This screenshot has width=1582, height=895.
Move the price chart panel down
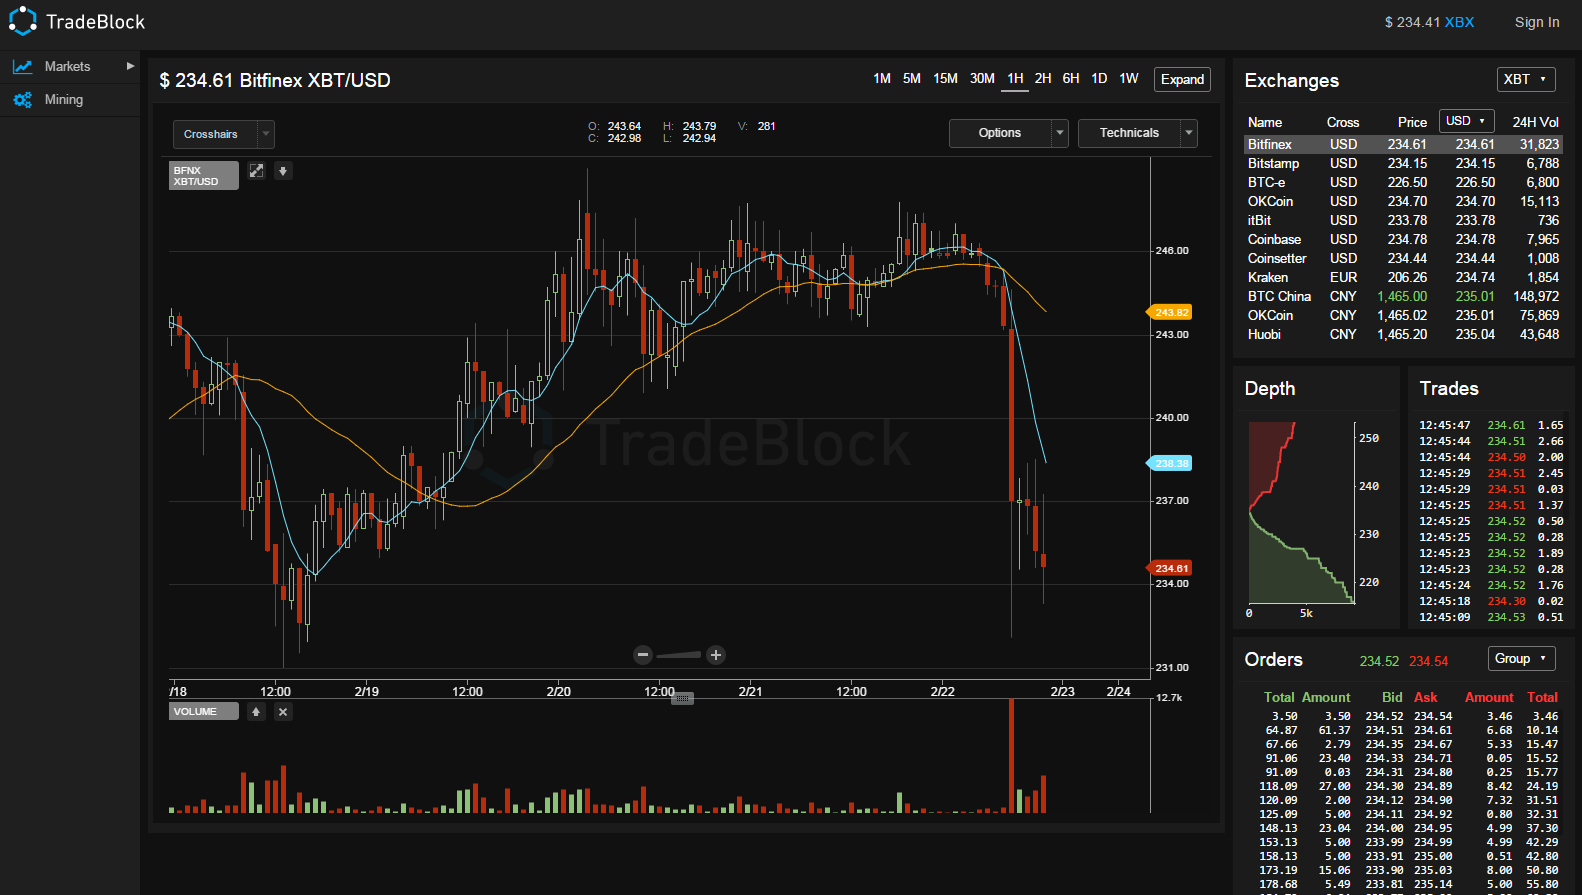coord(283,171)
